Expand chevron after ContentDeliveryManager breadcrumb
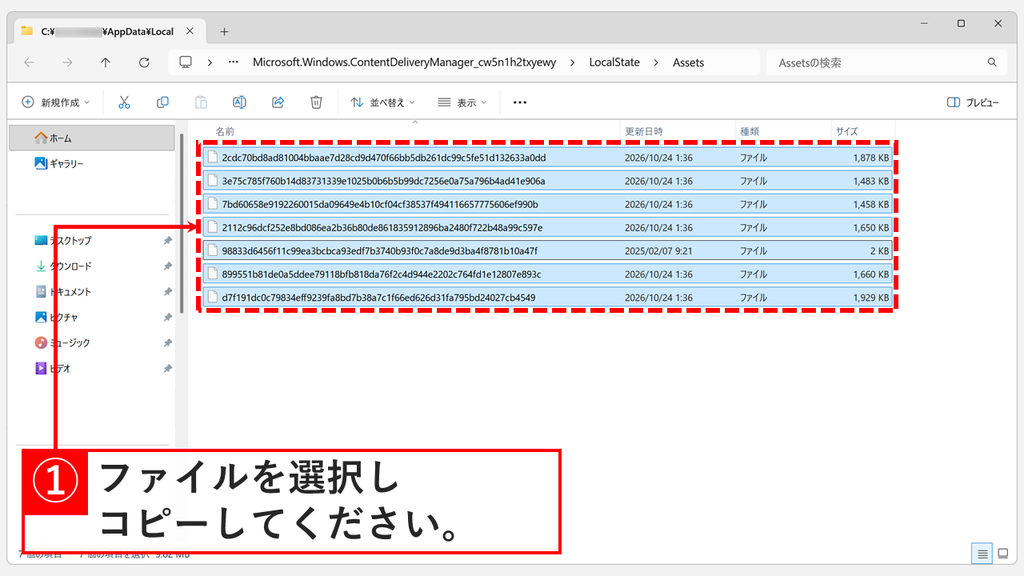Image resolution: width=1024 pixels, height=576 pixels. coord(573,62)
